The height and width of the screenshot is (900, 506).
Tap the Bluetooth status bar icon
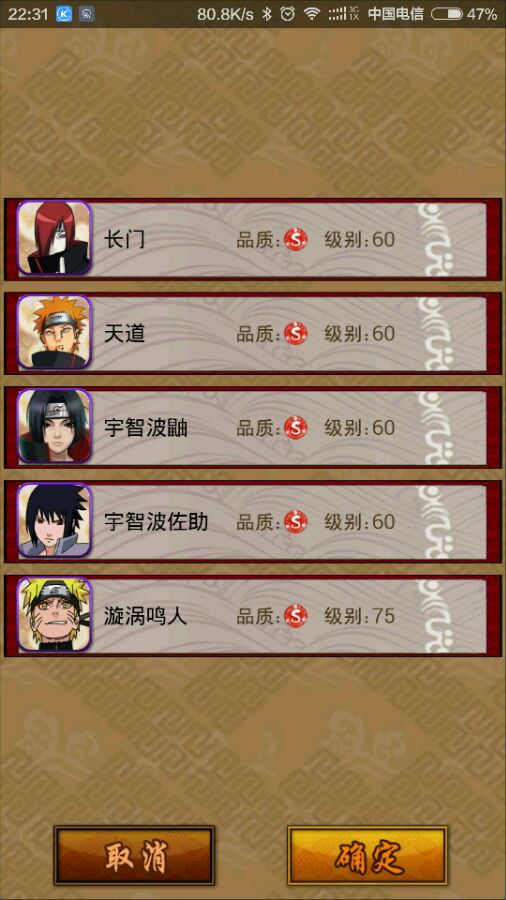pyautogui.click(x=267, y=14)
